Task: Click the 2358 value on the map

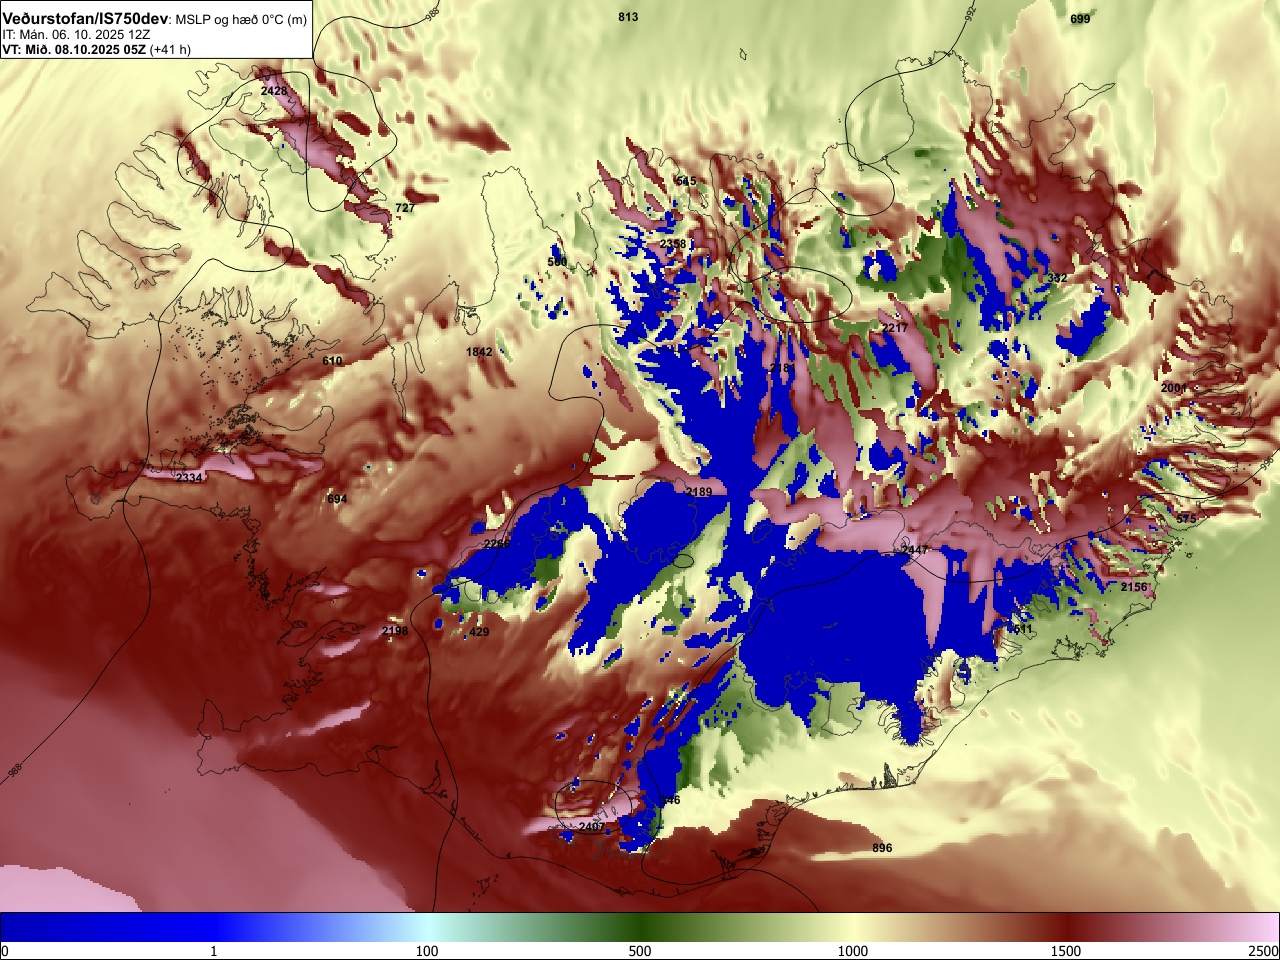Action: click(x=673, y=244)
